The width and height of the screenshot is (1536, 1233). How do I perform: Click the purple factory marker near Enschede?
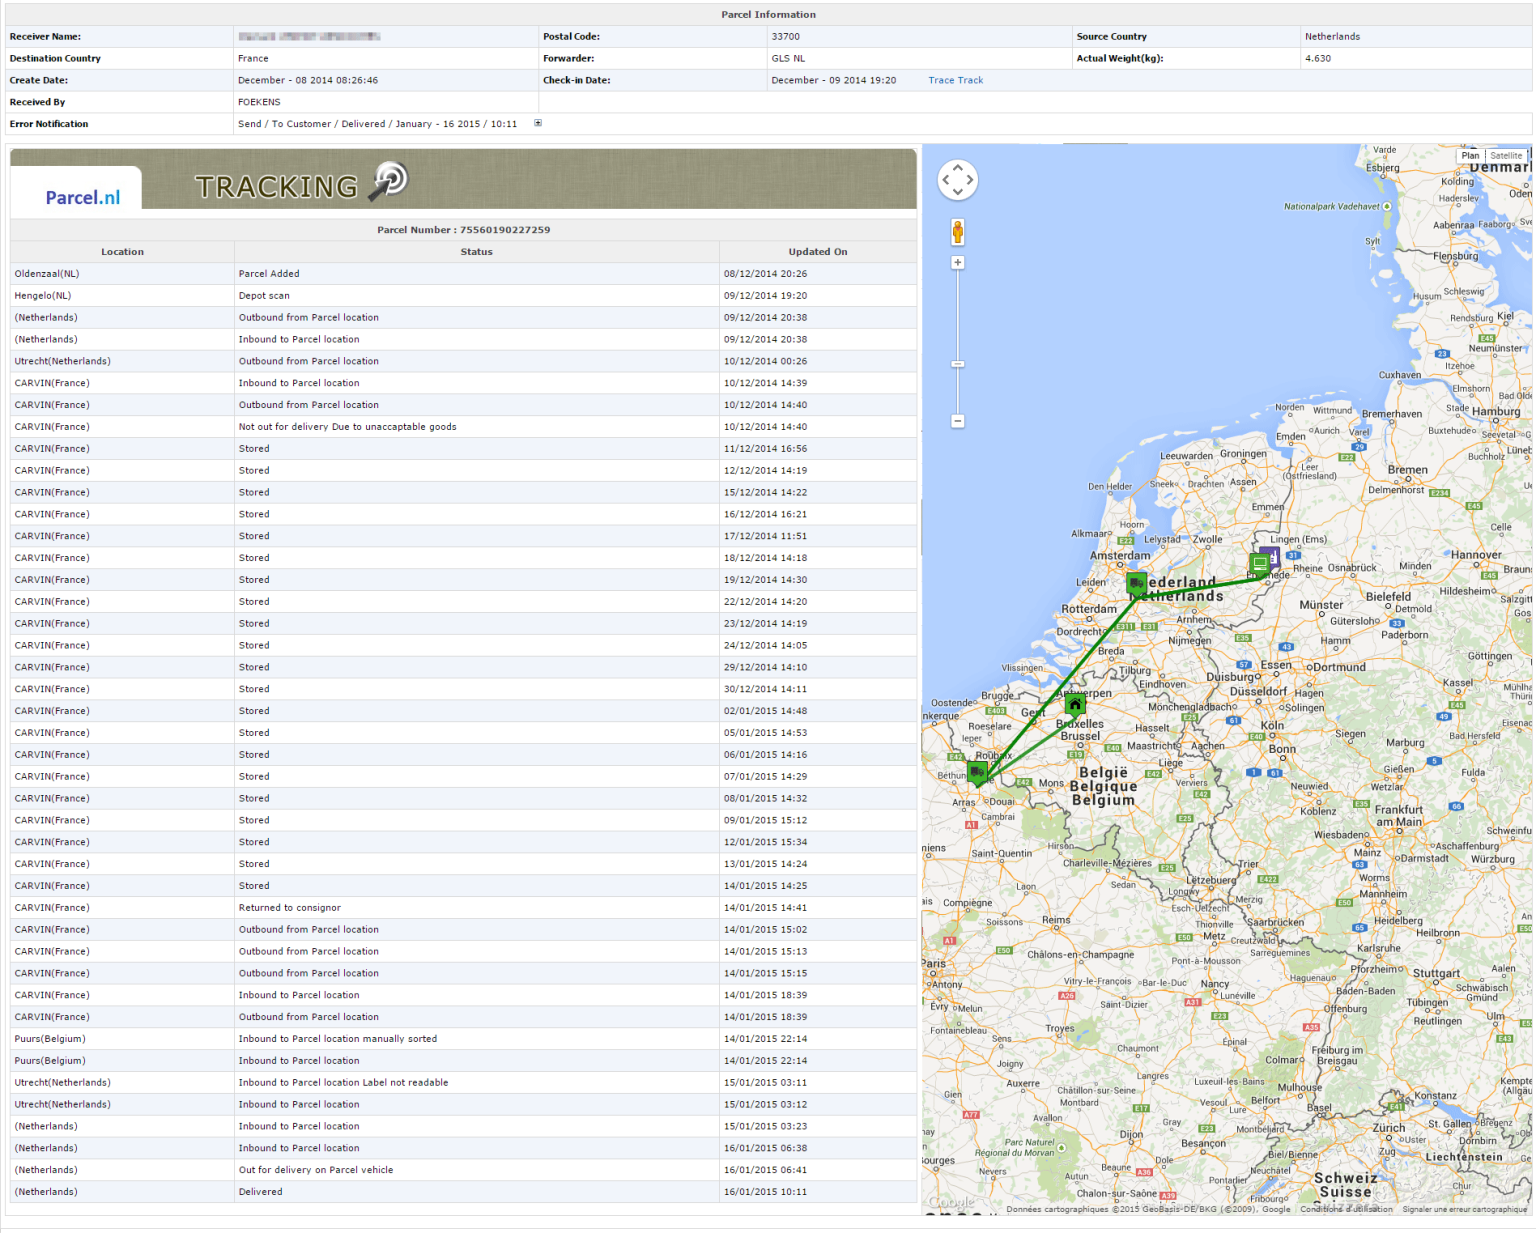tap(1273, 555)
